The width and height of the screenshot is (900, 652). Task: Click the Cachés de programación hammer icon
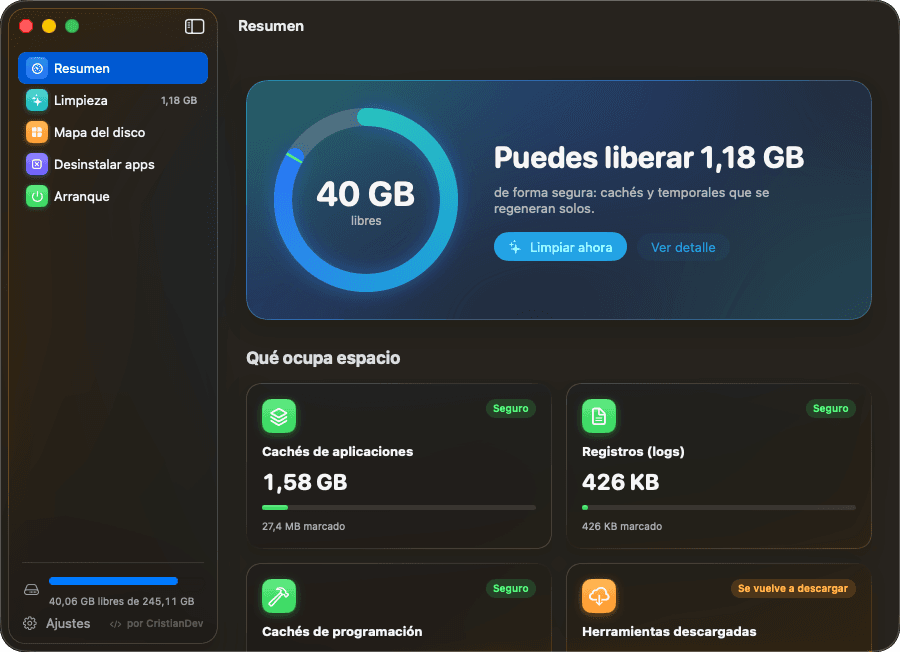point(279,596)
